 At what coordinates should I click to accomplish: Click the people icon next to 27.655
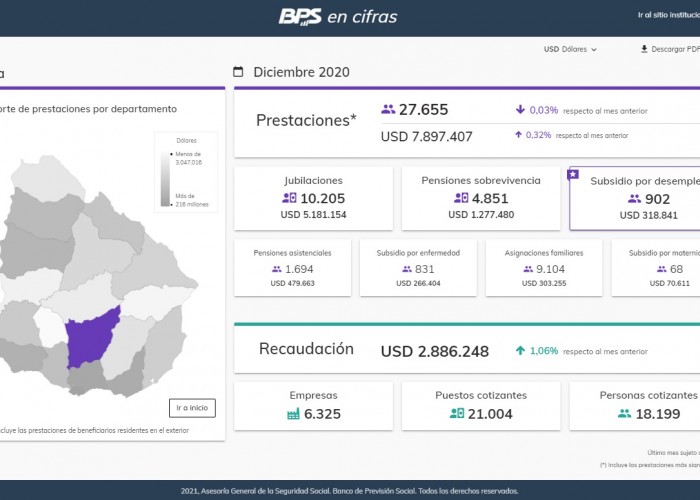(388, 109)
